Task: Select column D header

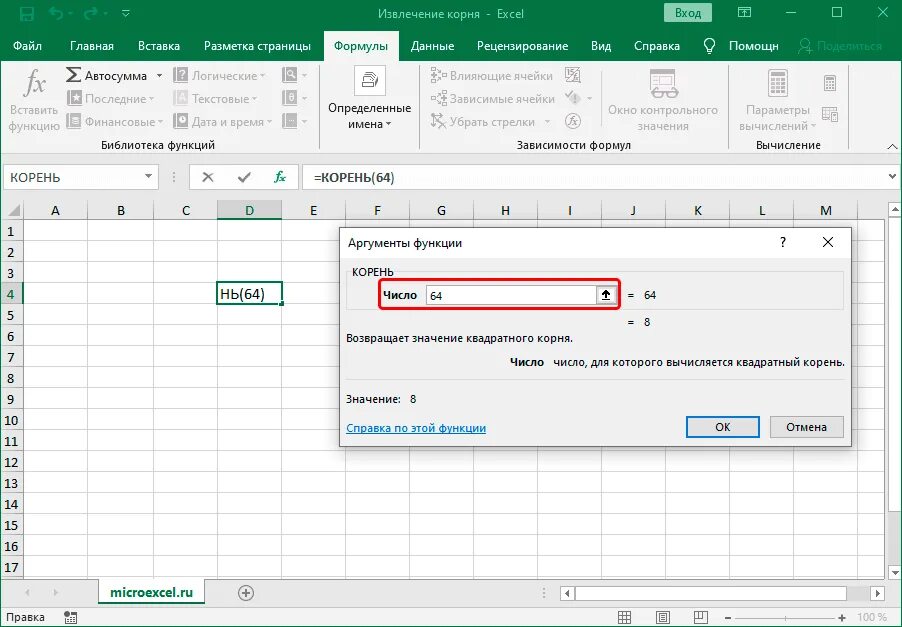Action: [x=249, y=211]
